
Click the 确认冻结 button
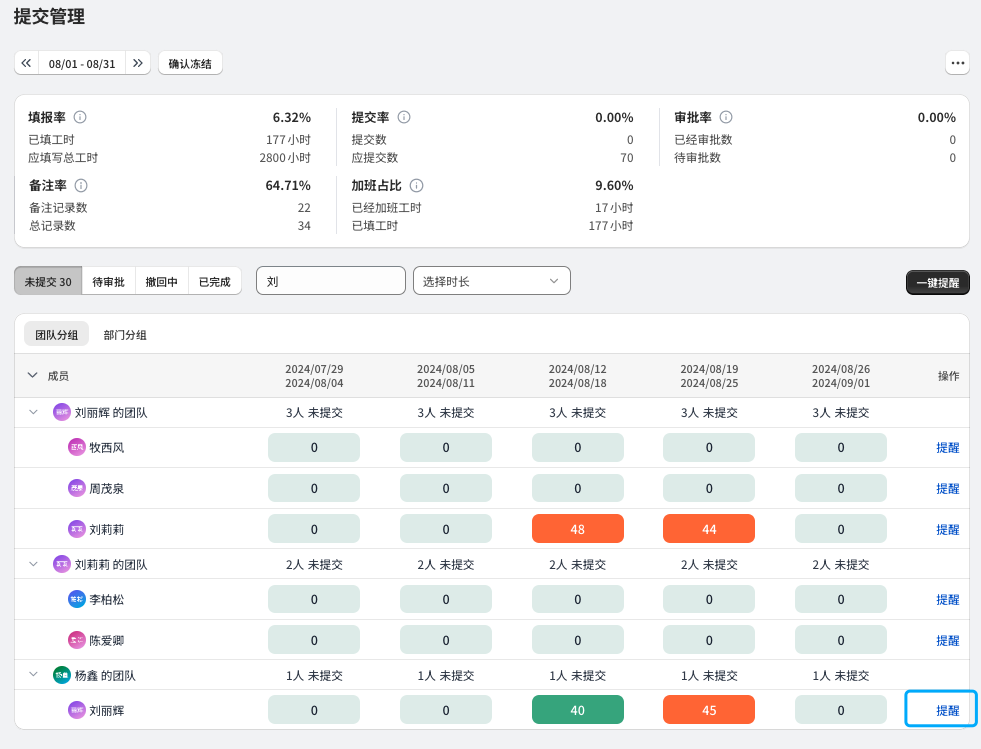(190, 63)
